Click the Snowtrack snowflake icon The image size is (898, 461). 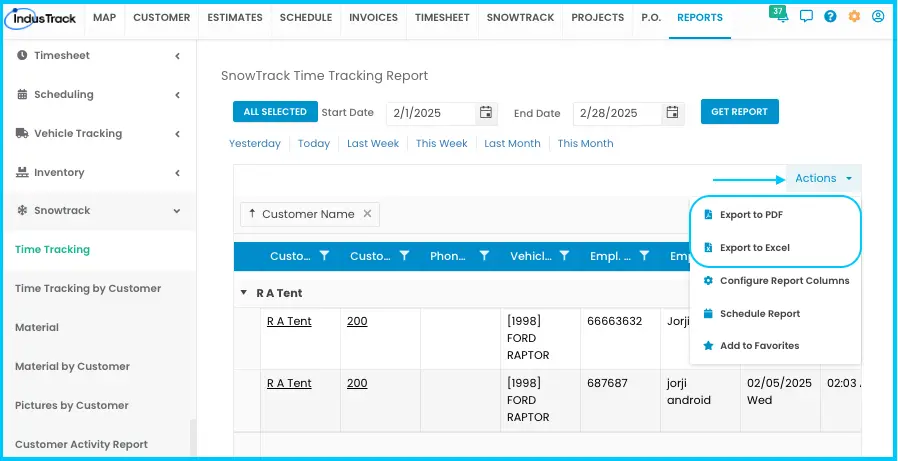pos(22,211)
